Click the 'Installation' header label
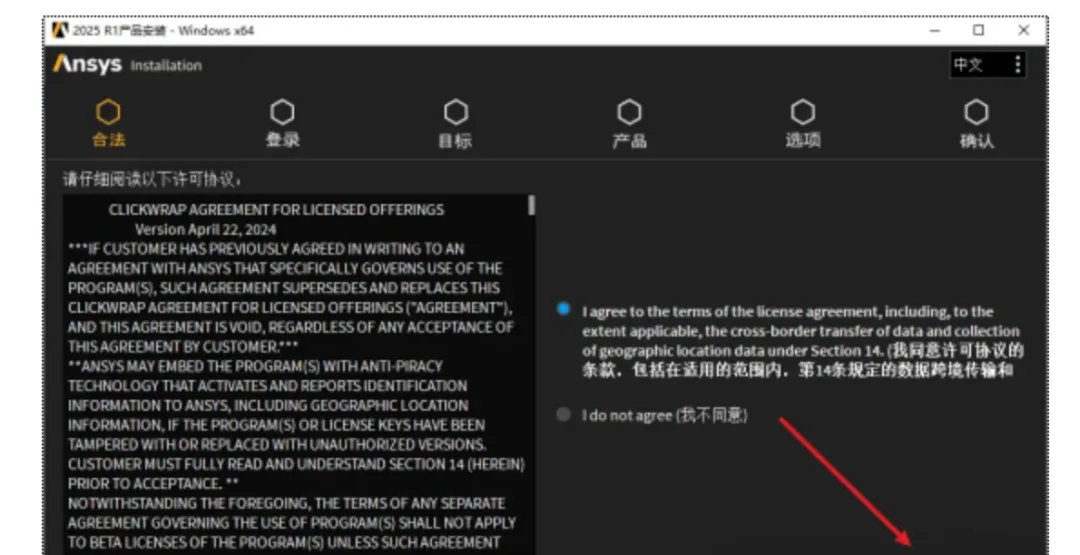1080x555 pixels. point(166,66)
